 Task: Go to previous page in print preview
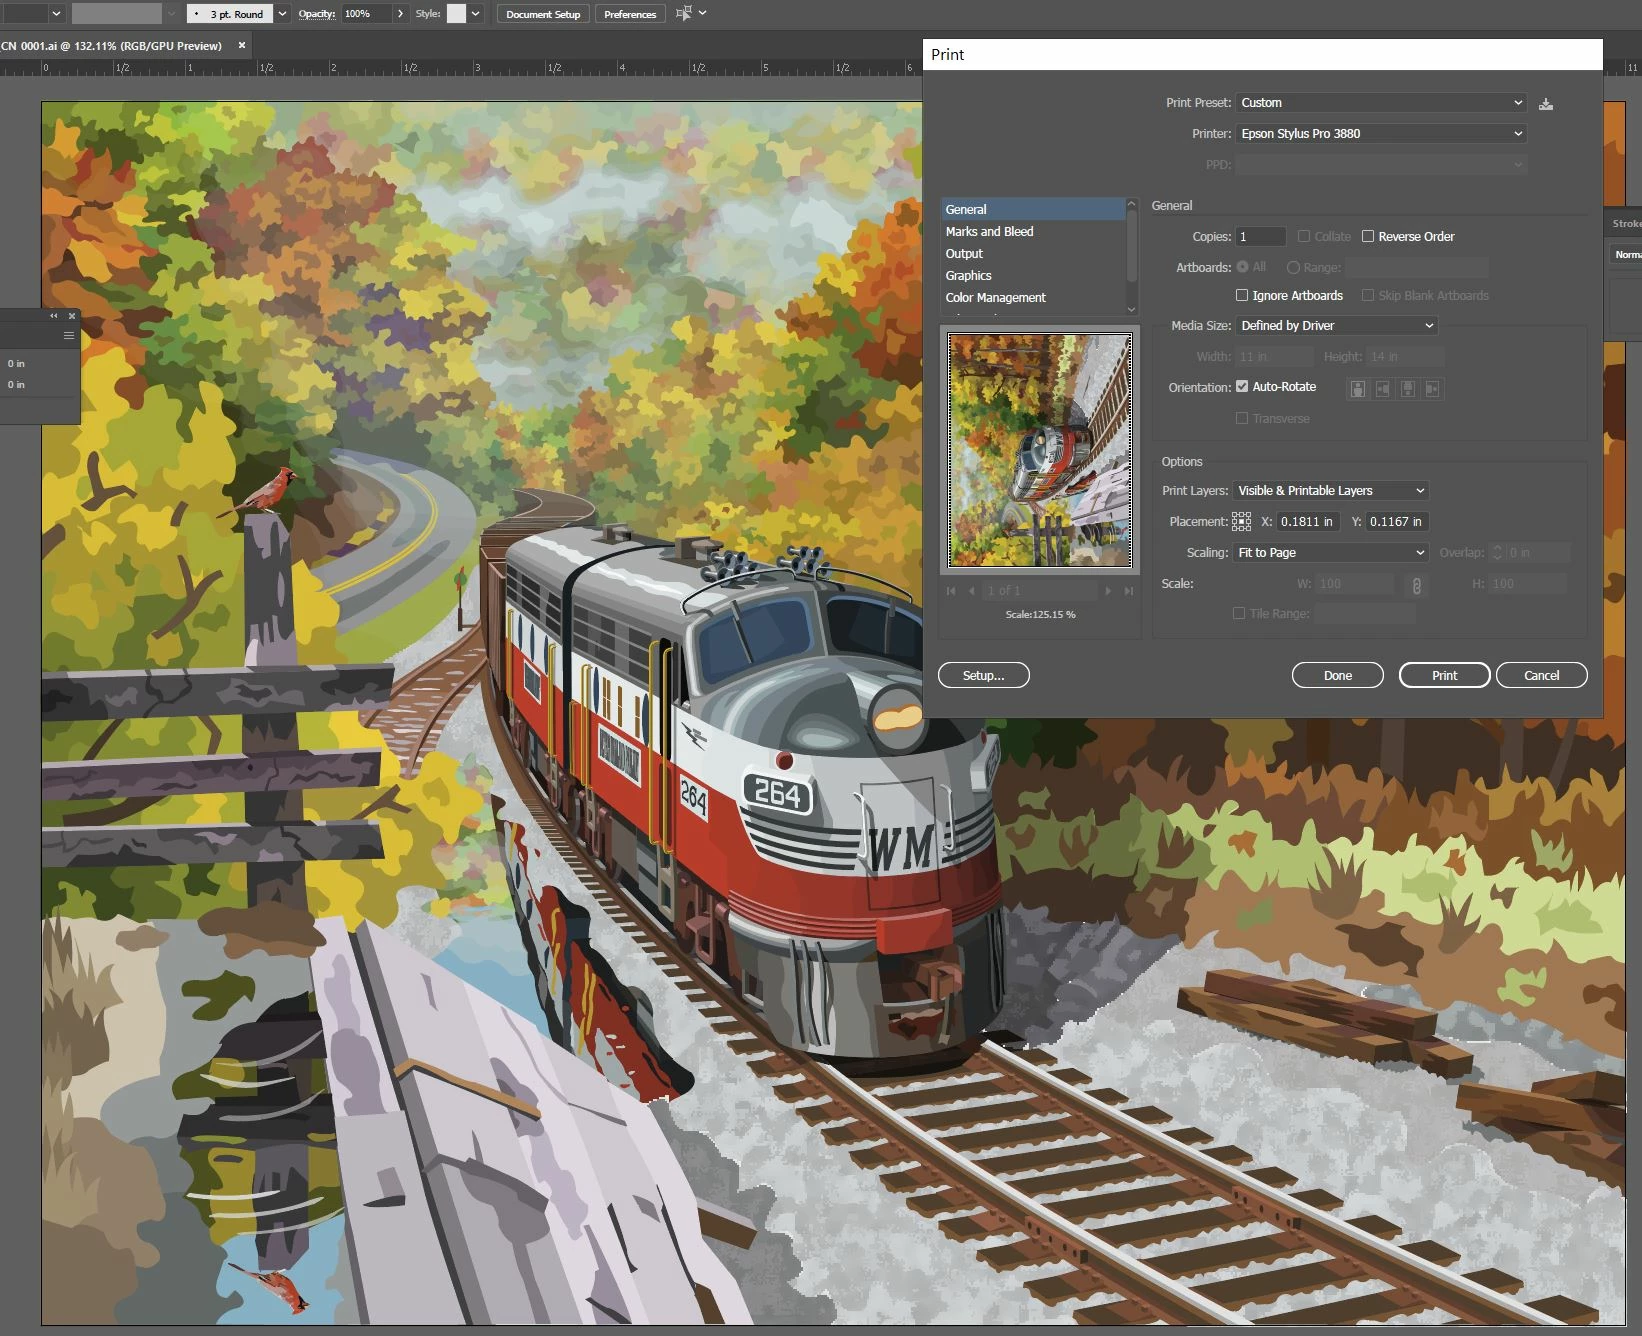click(x=971, y=591)
